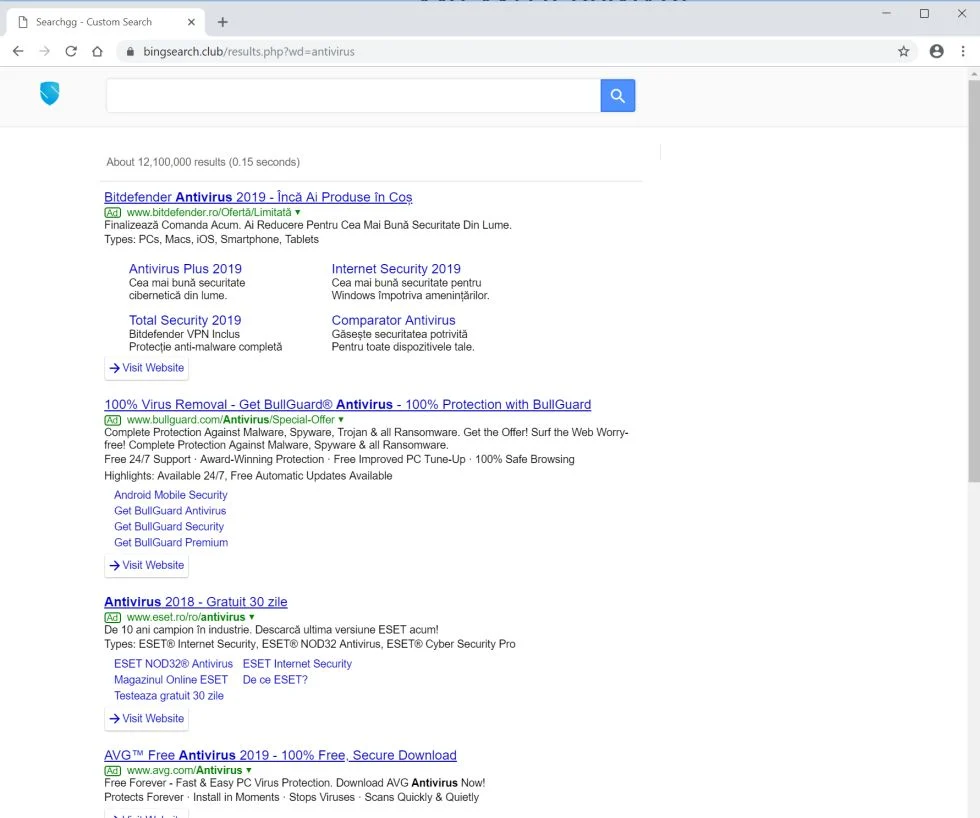Open the Chrome profile avatar menu
Viewport: 980px width, 818px height.
coord(936,51)
